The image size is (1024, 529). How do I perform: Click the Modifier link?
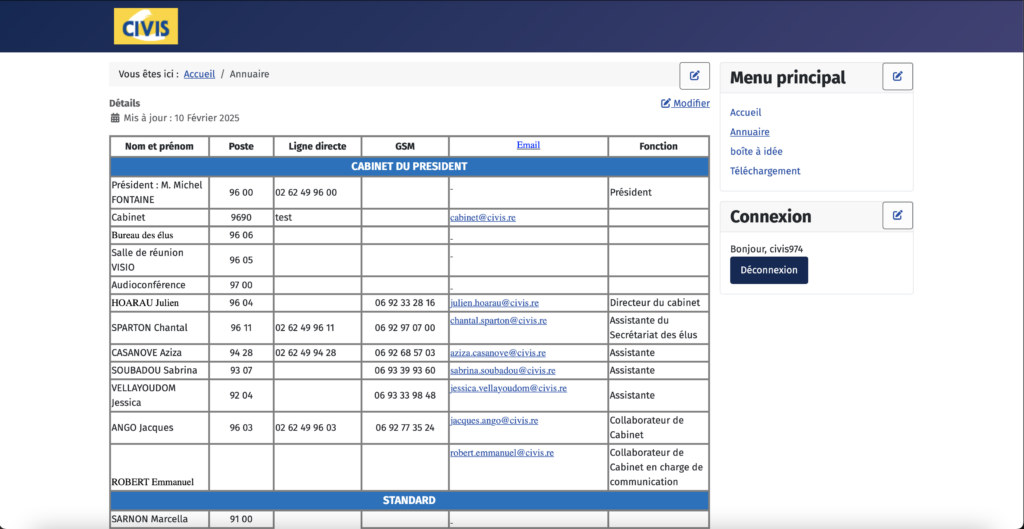pyautogui.click(x=685, y=103)
